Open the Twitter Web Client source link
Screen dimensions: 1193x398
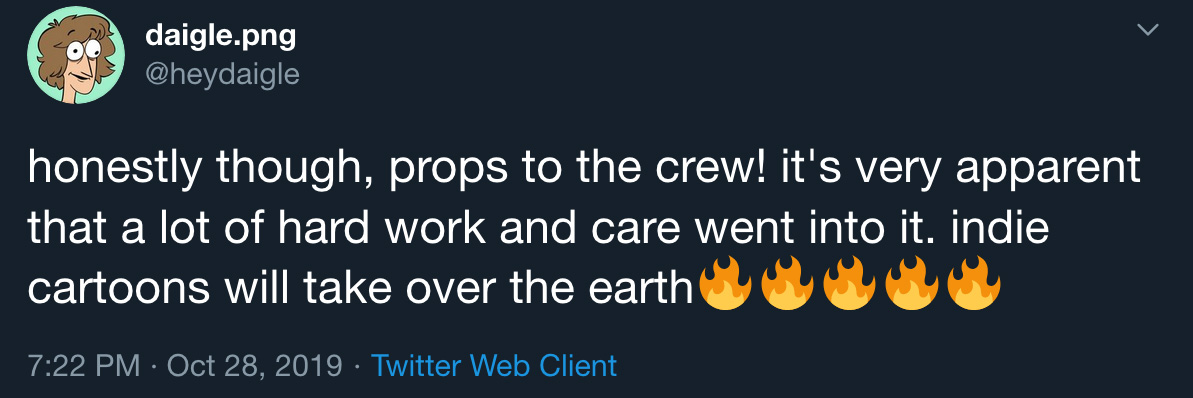pyautogui.click(x=494, y=367)
